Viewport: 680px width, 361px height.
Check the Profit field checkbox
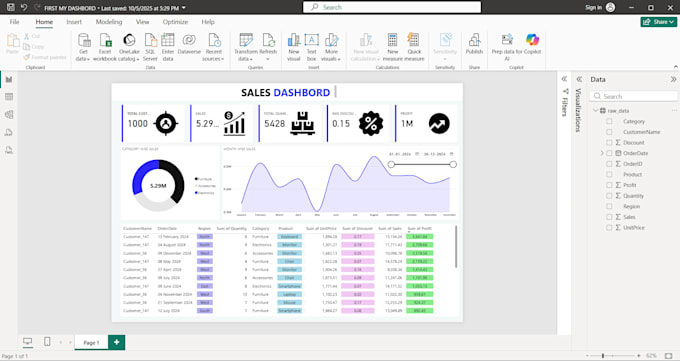(609, 185)
